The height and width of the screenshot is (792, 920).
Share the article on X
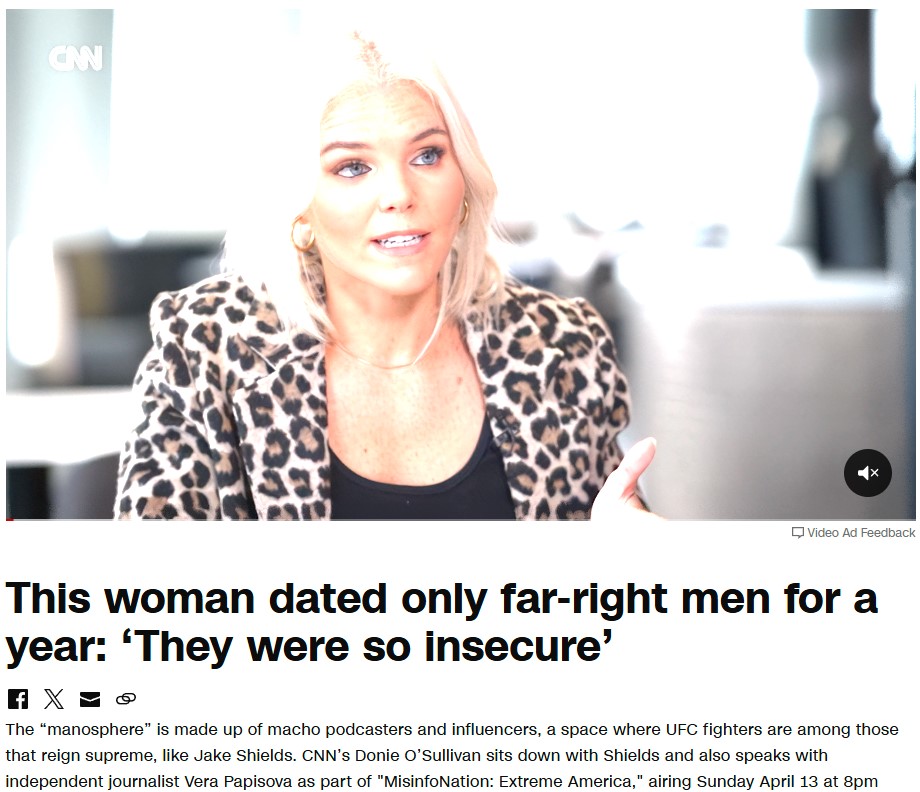tap(53, 699)
